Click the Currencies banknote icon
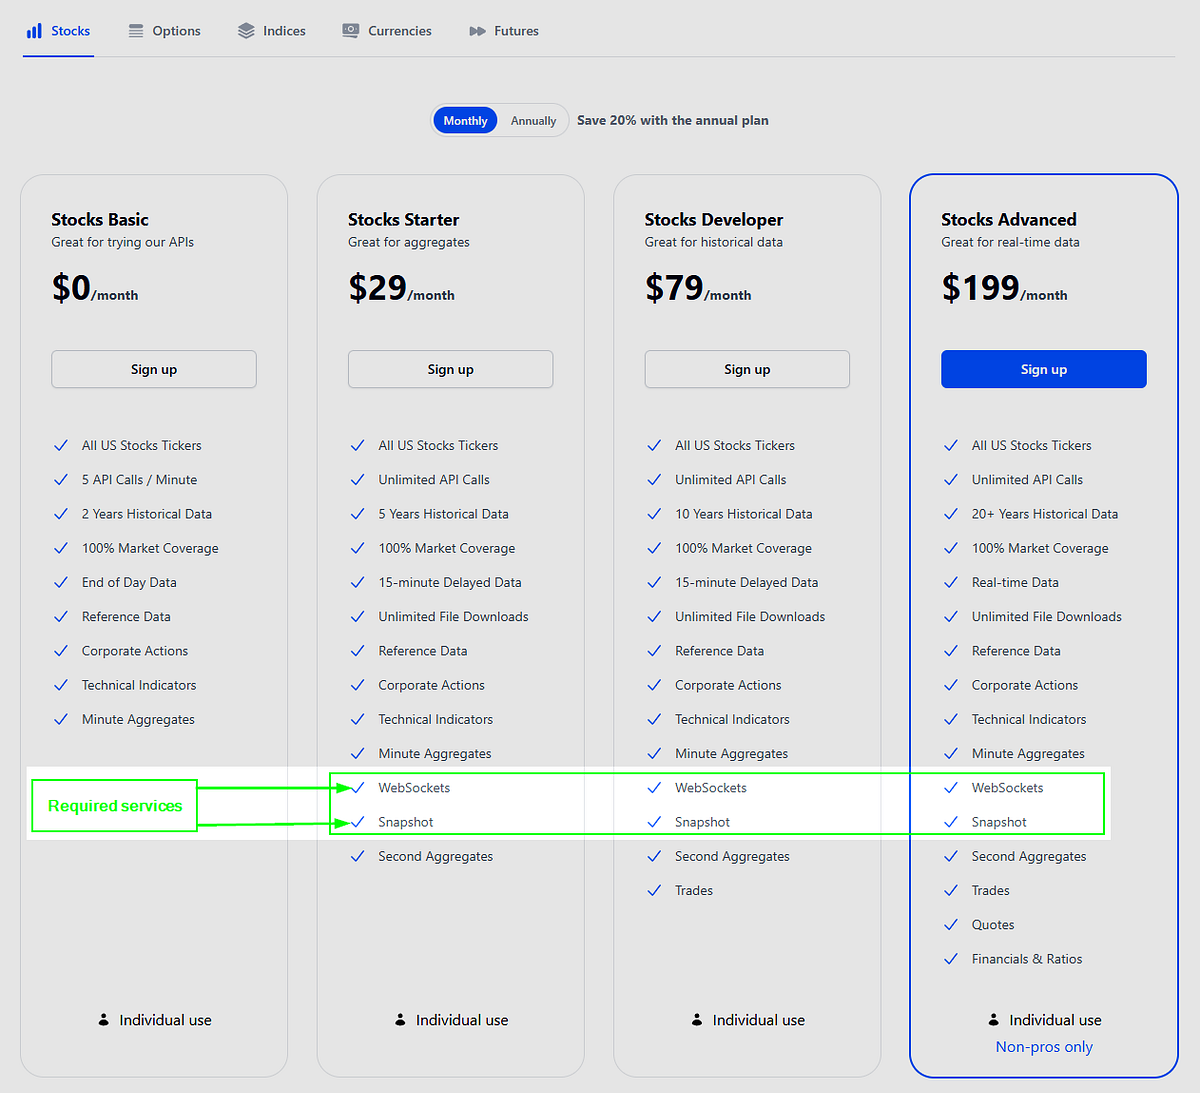This screenshot has width=1200, height=1093. tap(350, 31)
